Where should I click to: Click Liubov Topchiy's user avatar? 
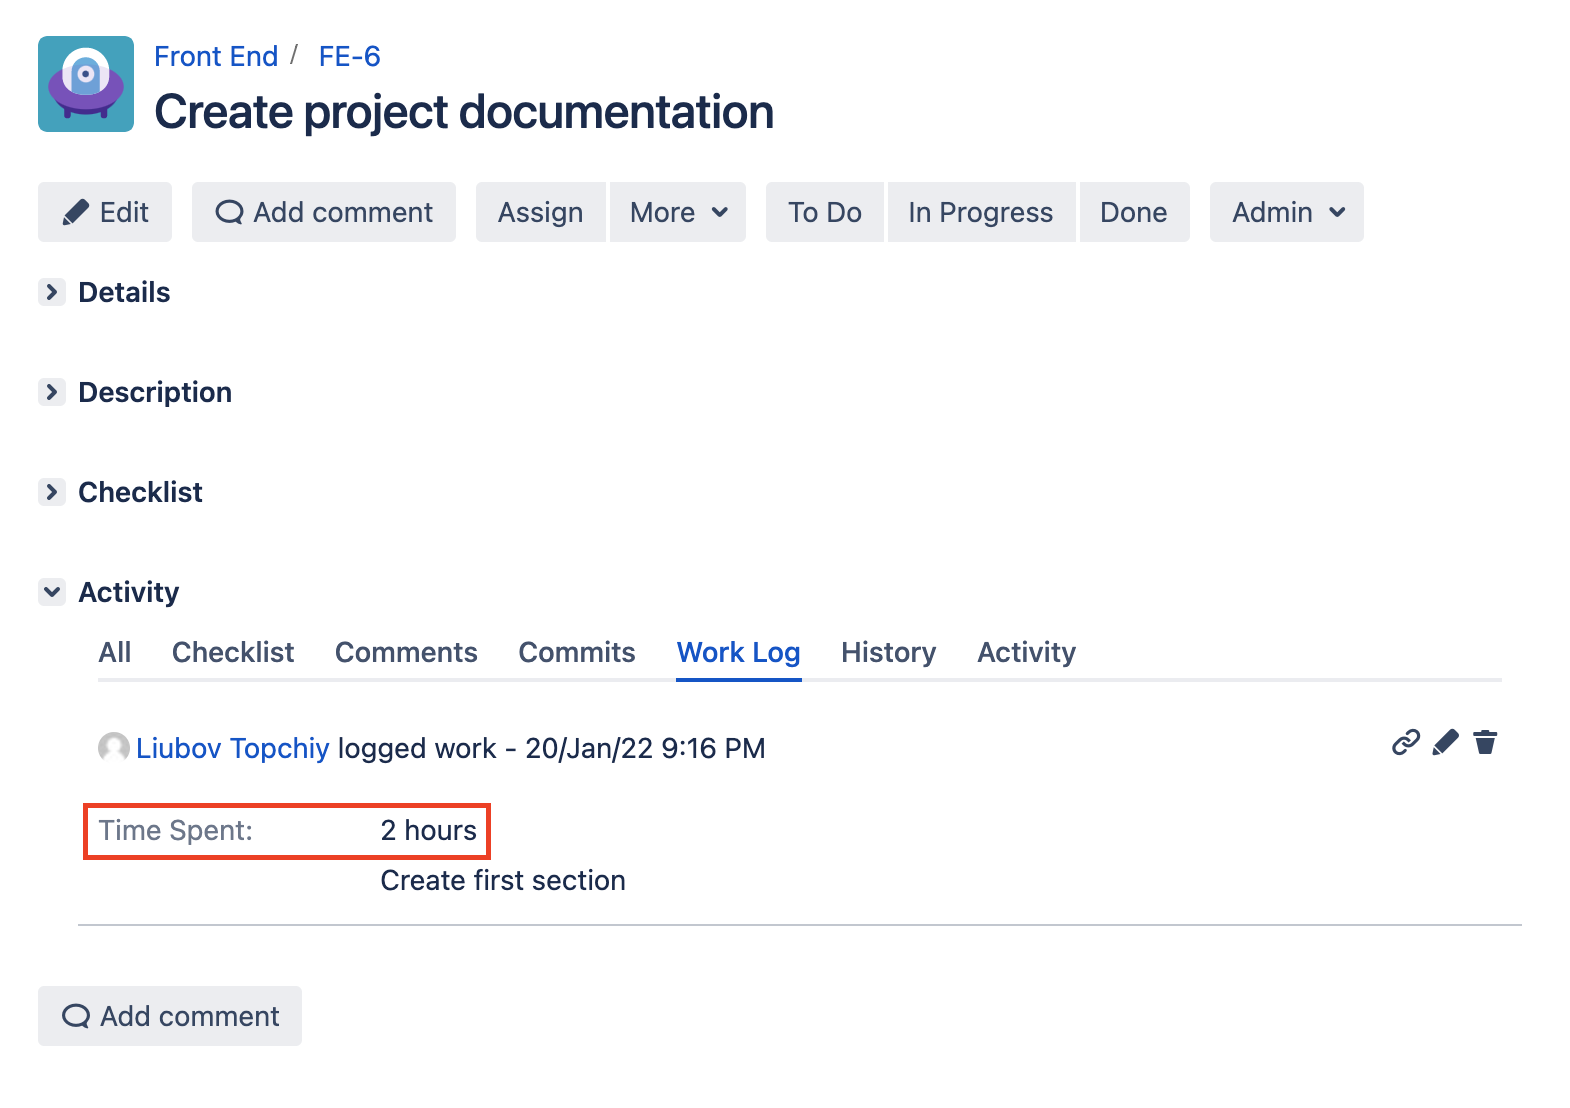point(114,748)
